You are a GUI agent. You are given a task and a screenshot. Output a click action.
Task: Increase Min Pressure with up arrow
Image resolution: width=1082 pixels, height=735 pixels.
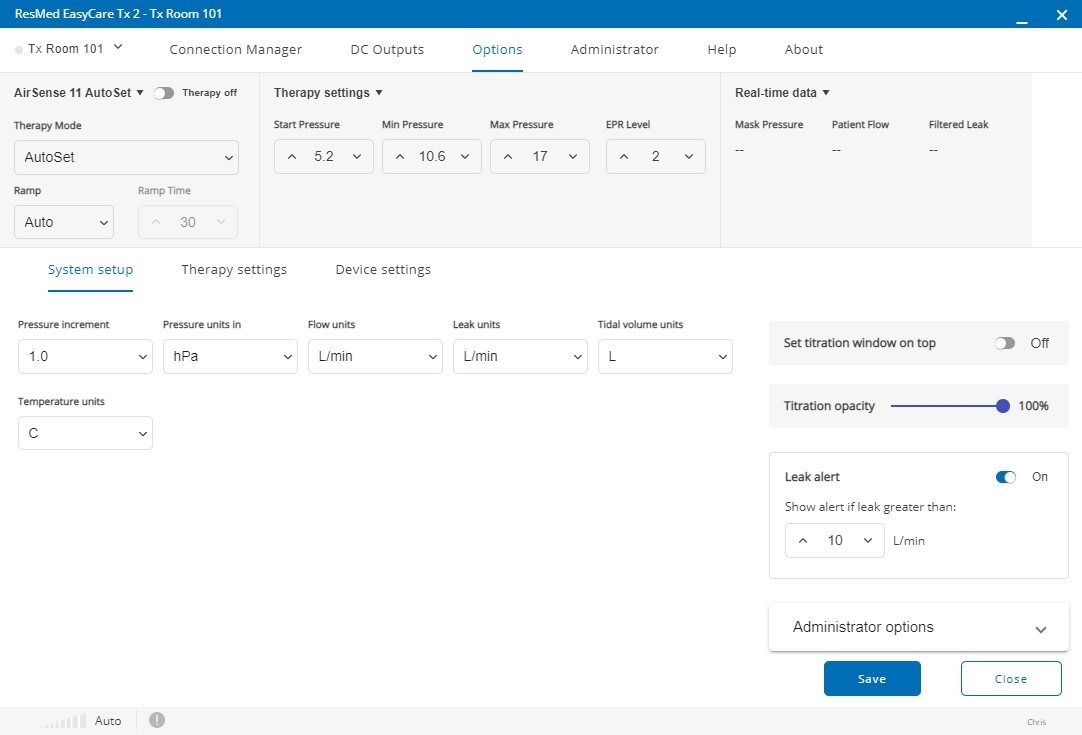[400, 157]
